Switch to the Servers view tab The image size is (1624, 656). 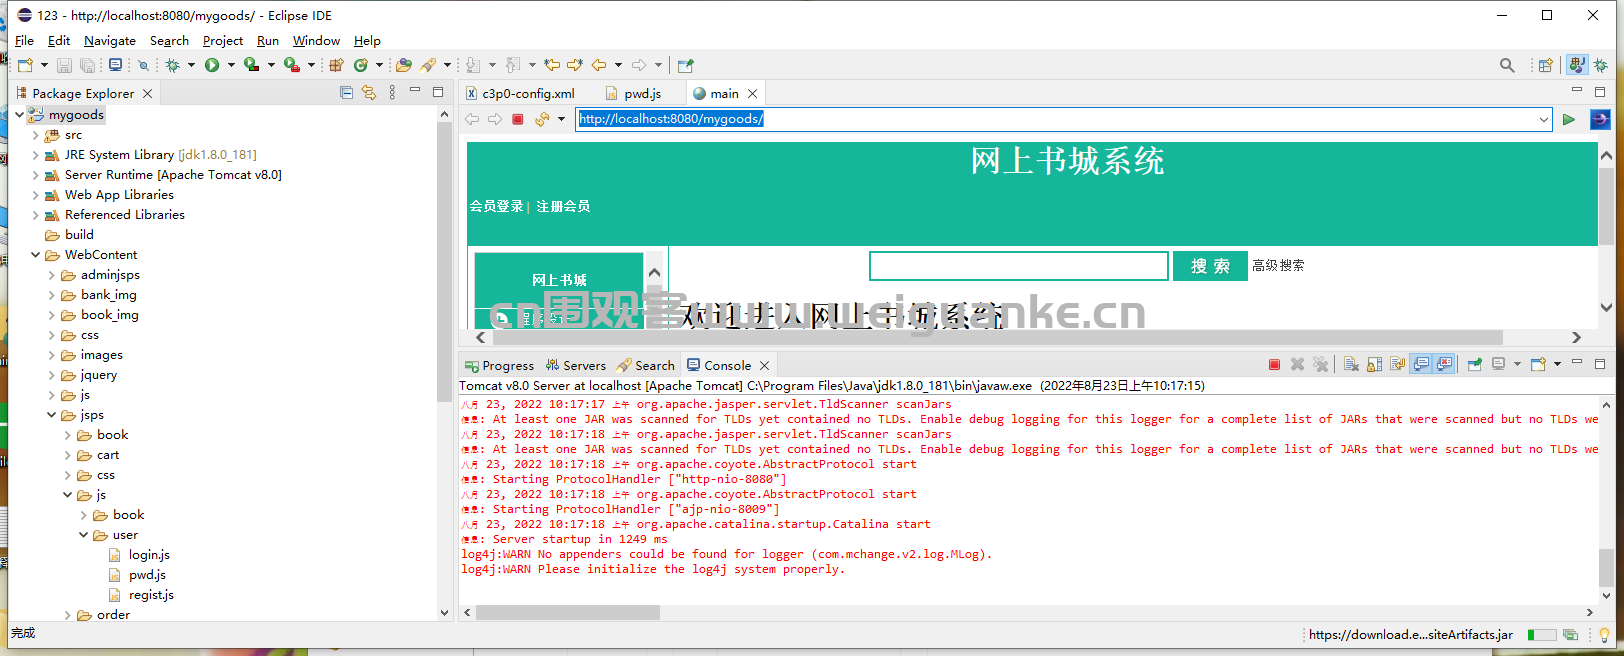[x=576, y=365]
